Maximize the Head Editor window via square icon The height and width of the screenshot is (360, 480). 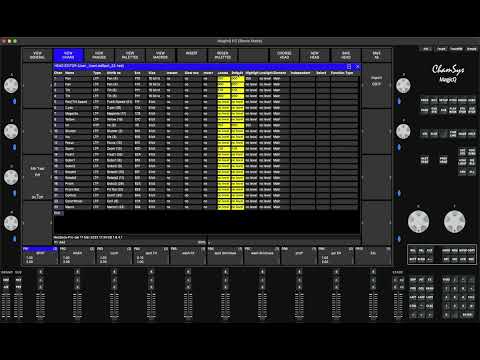tap(349, 66)
